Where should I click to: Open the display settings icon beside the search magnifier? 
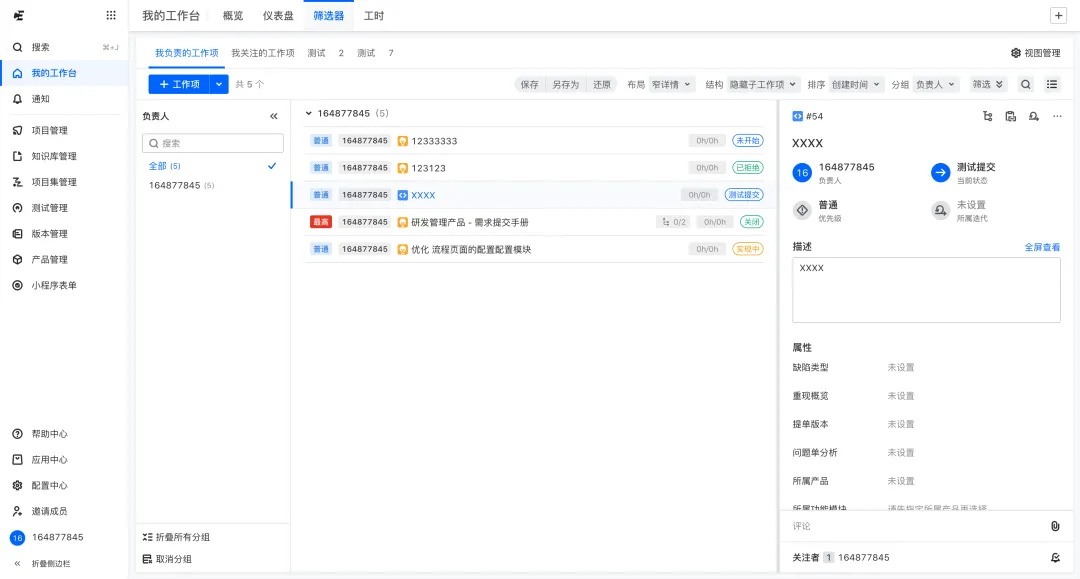1052,84
